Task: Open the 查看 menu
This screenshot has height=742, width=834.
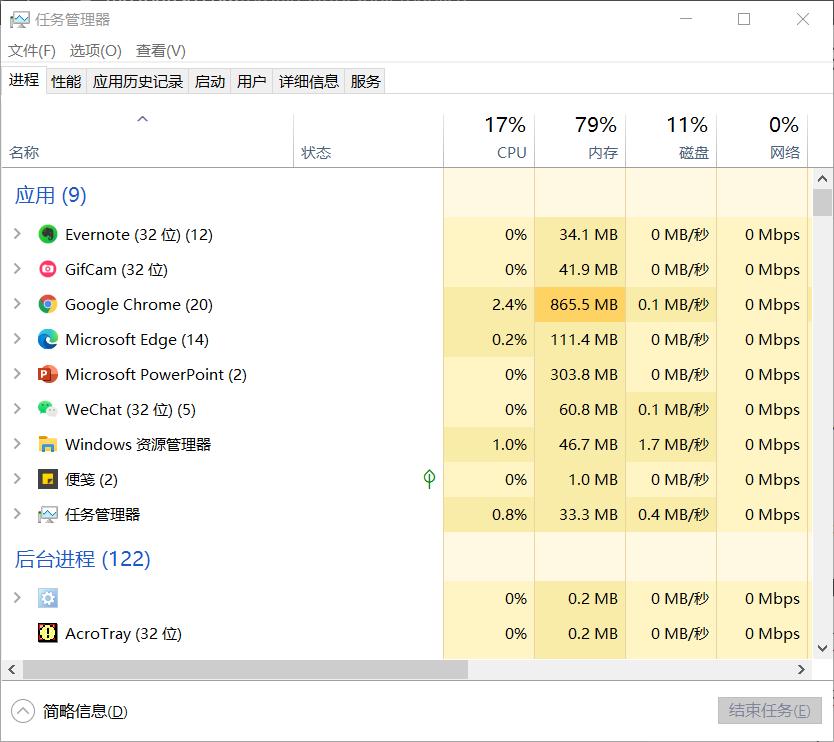Action: [160, 50]
